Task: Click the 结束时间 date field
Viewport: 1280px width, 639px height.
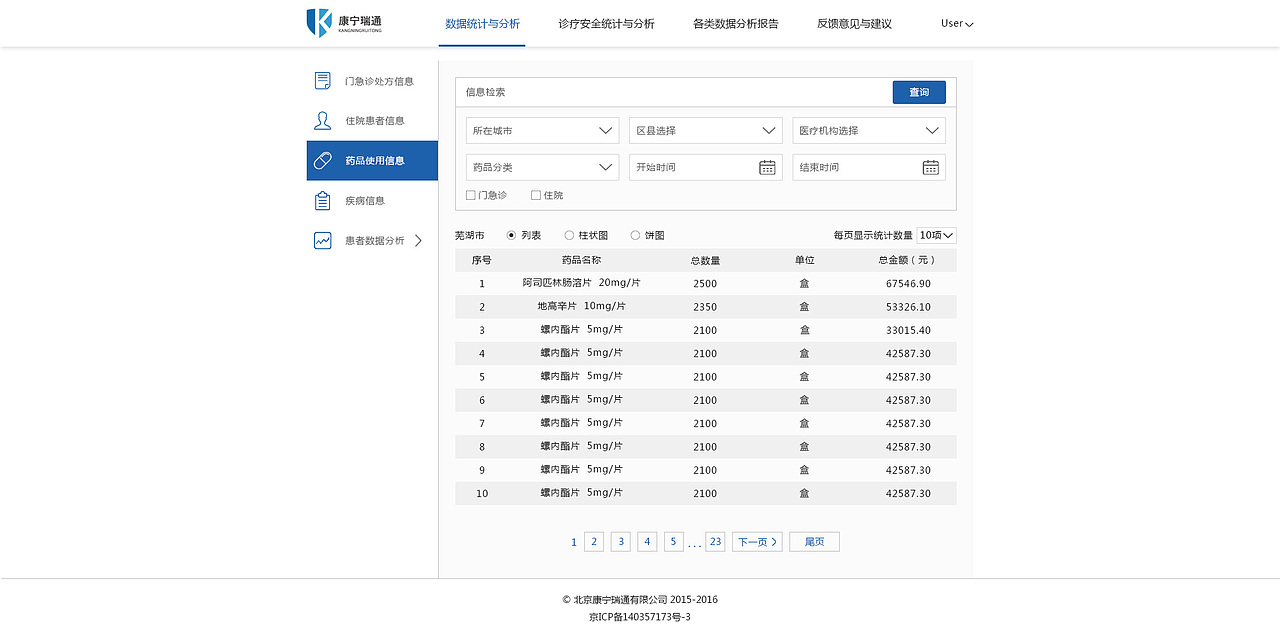Action: [869, 167]
